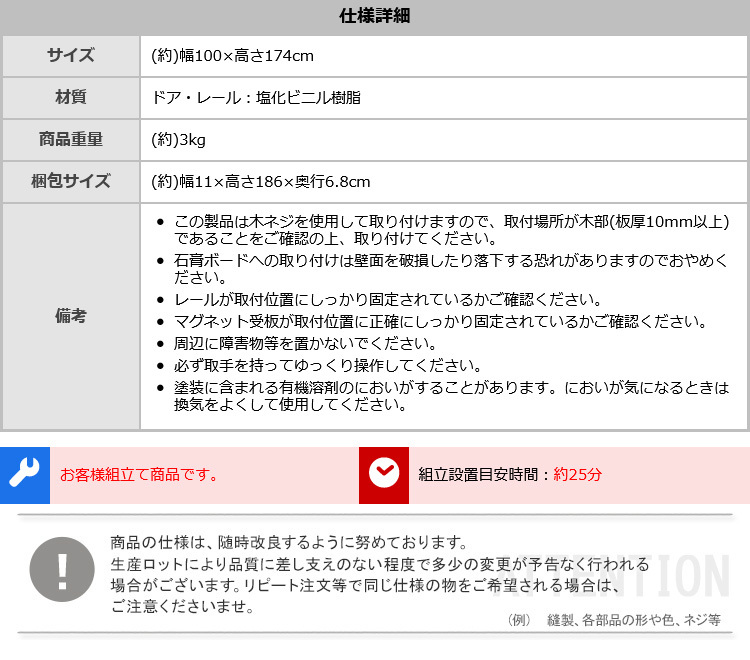Image resolution: width=750 pixels, height=660 pixels.
Task: Click the (例) 縫製、各部品 example text
Action: [x=613, y=620]
